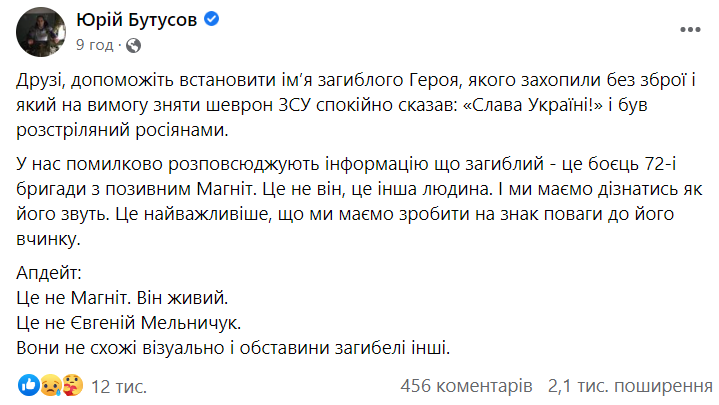View the "2,1 тис. поширення" shares
719x405 pixels.
click(621, 385)
